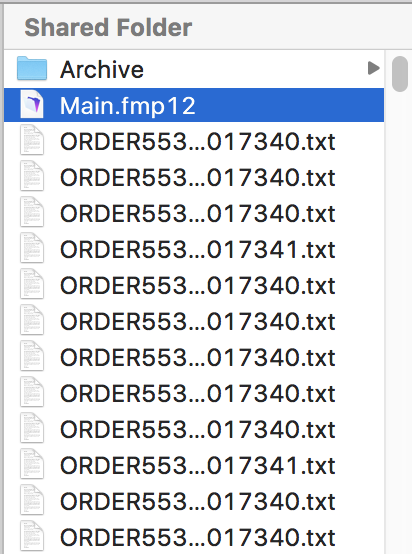Select ORDER553 file just below first 017341.txt

pos(198,286)
